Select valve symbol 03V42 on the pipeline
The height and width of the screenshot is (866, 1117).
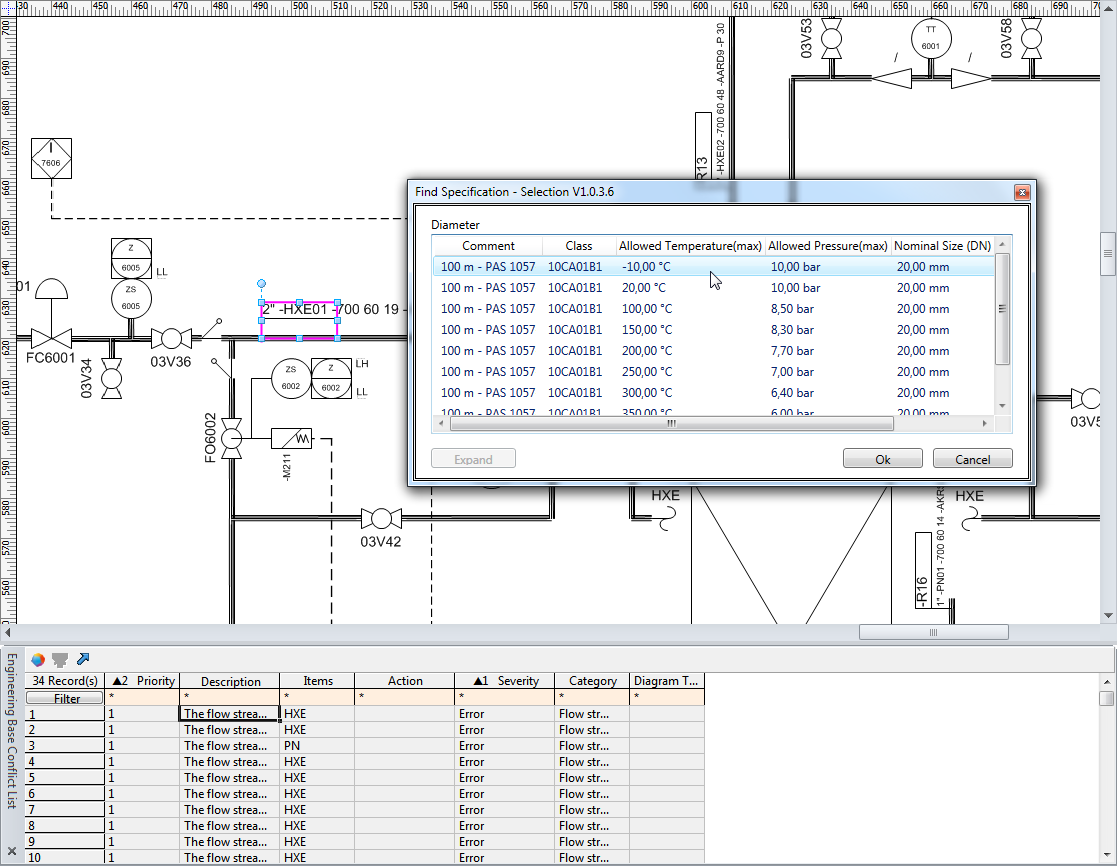pyautogui.click(x=380, y=518)
